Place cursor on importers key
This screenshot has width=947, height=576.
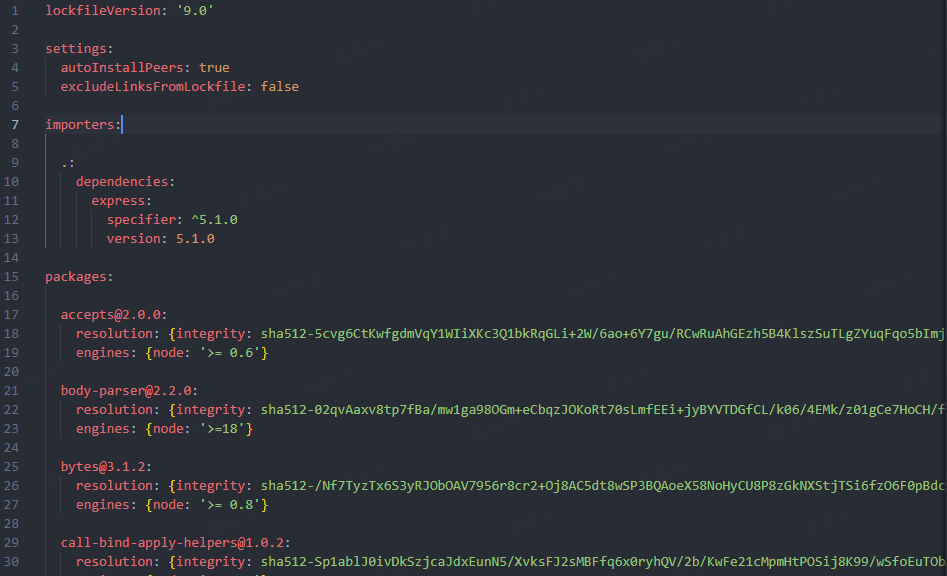pos(80,125)
